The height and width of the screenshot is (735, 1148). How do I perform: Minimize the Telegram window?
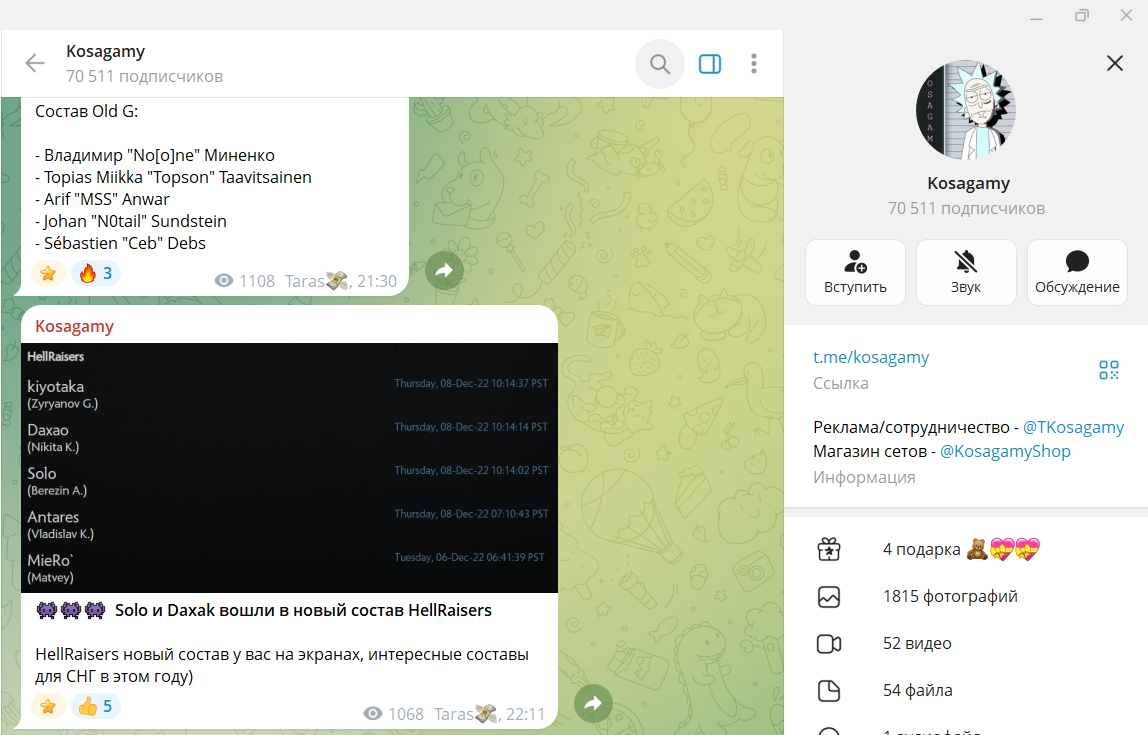(x=1036, y=16)
